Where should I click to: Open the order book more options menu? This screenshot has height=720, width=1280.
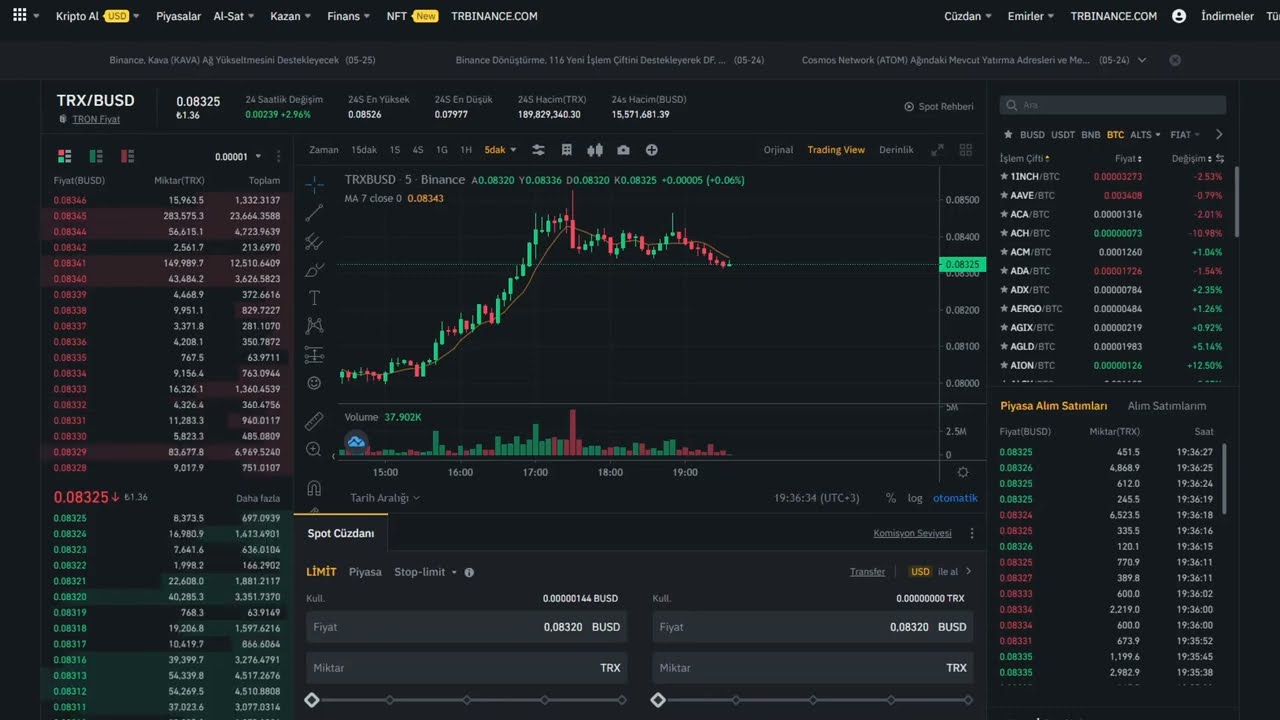[279, 157]
